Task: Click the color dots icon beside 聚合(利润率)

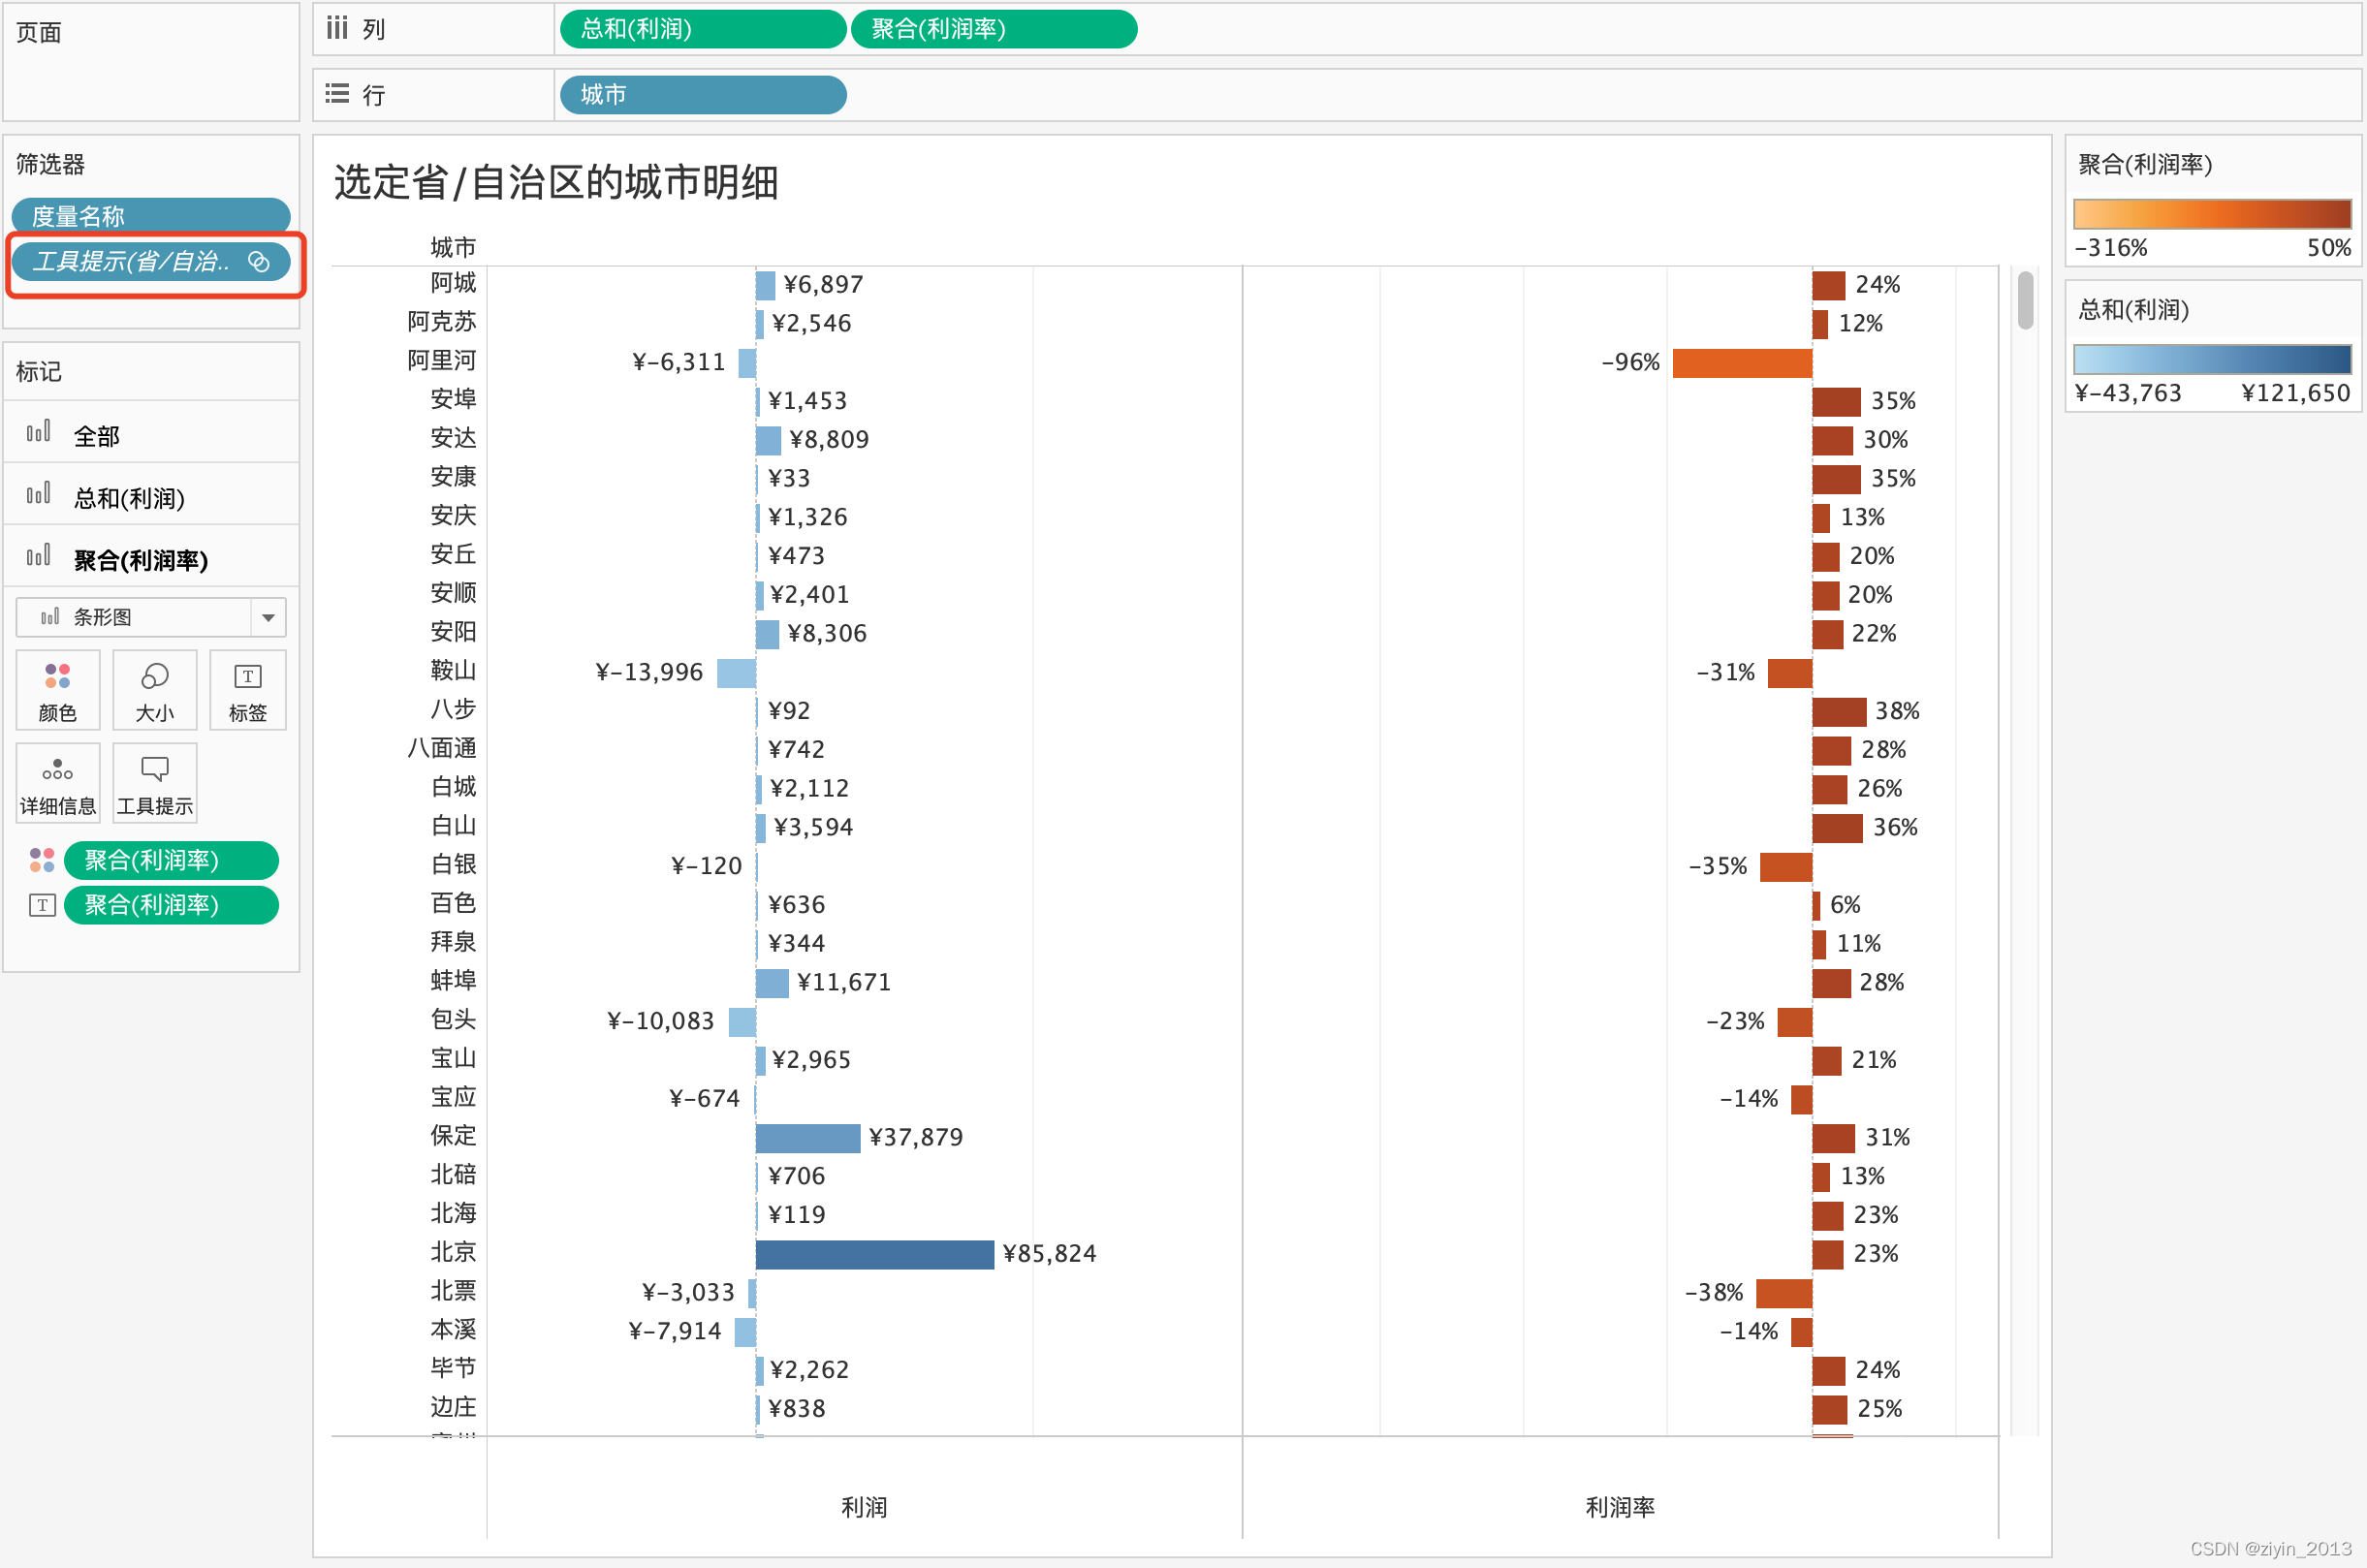Action: click(42, 860)
